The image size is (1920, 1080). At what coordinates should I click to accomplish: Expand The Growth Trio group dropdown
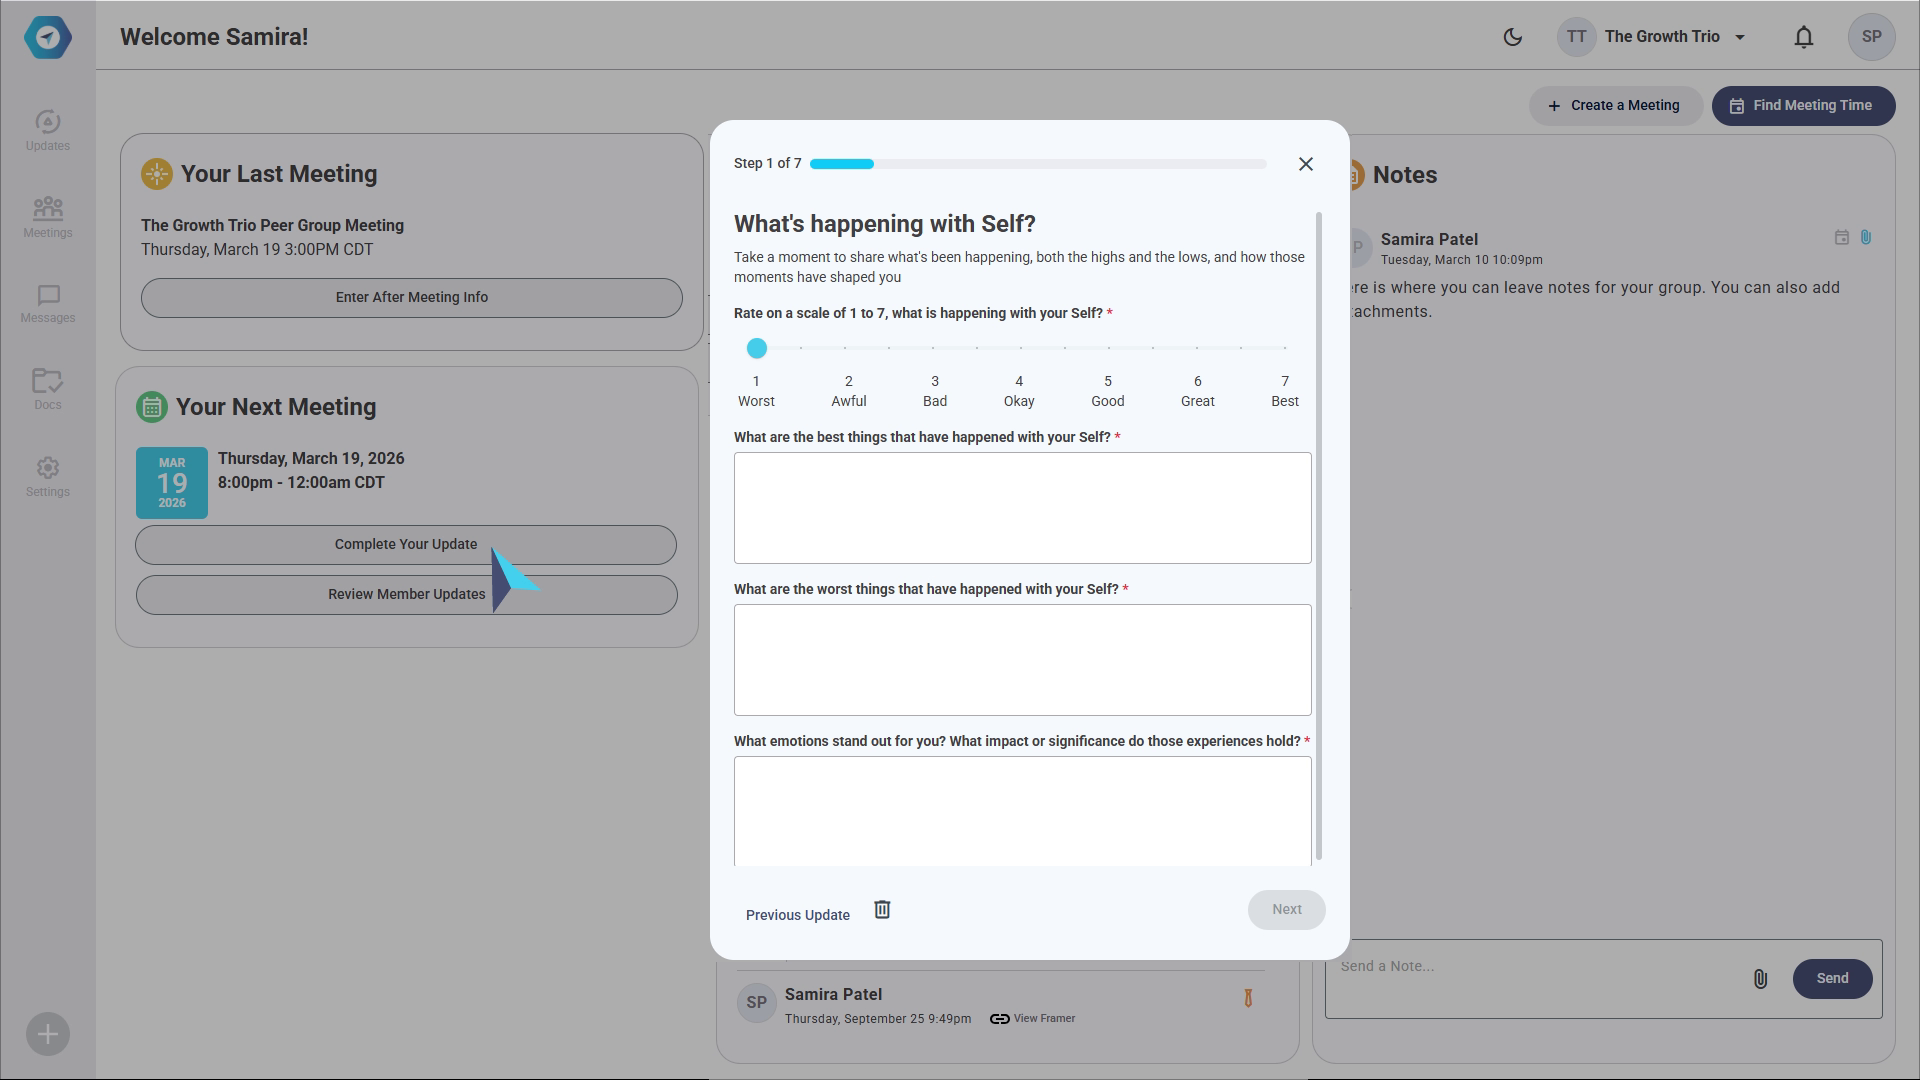1739,37
